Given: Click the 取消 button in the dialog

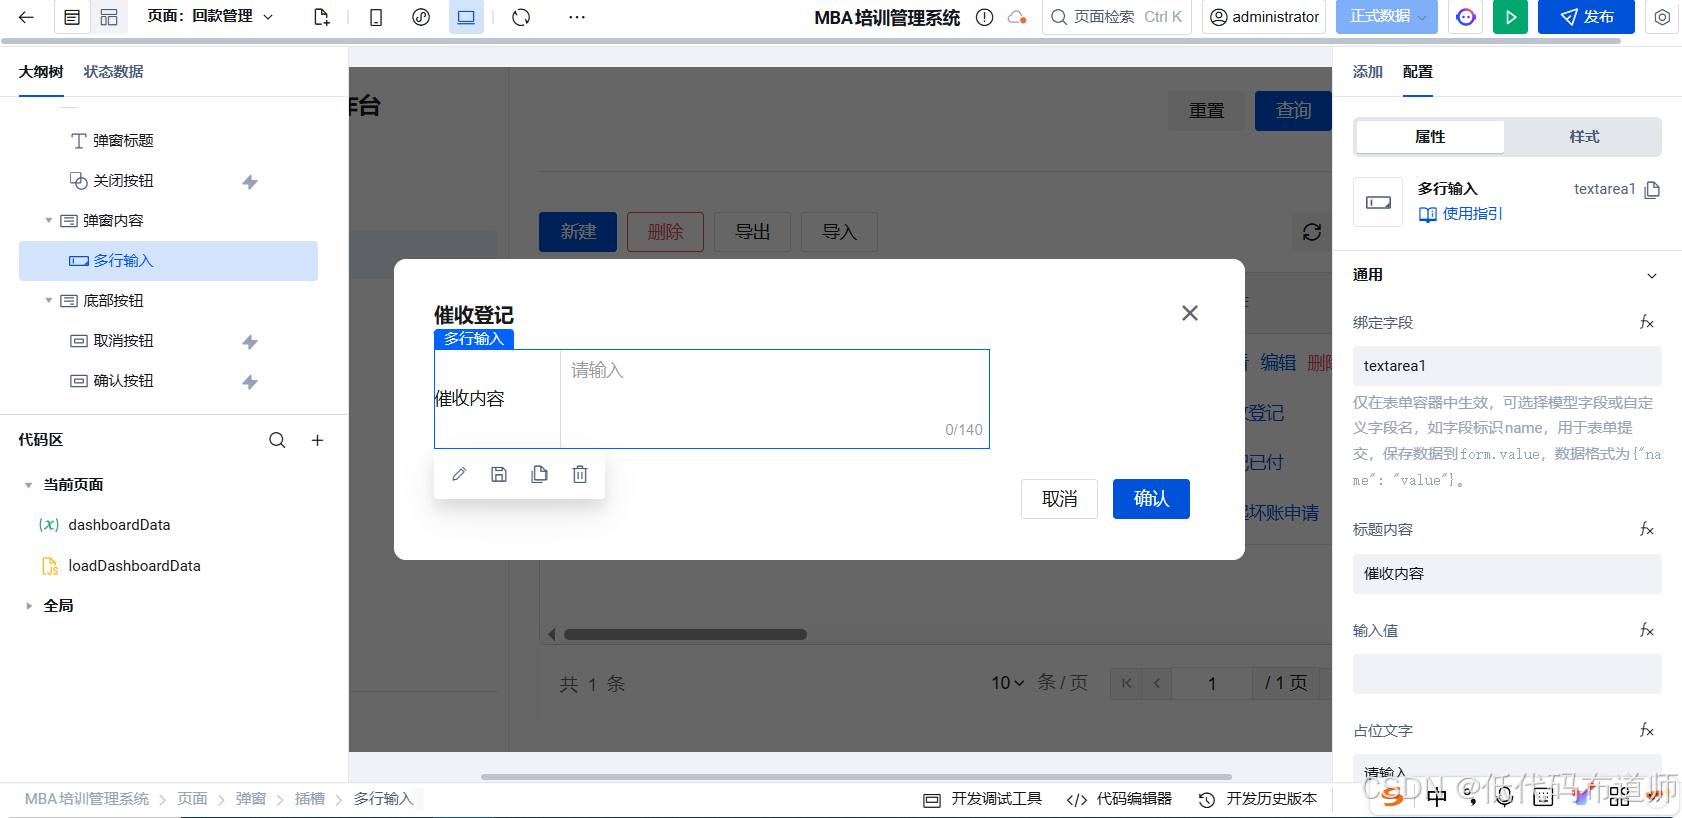Looking at the screenshot, I should click(x=1059, y=499).
